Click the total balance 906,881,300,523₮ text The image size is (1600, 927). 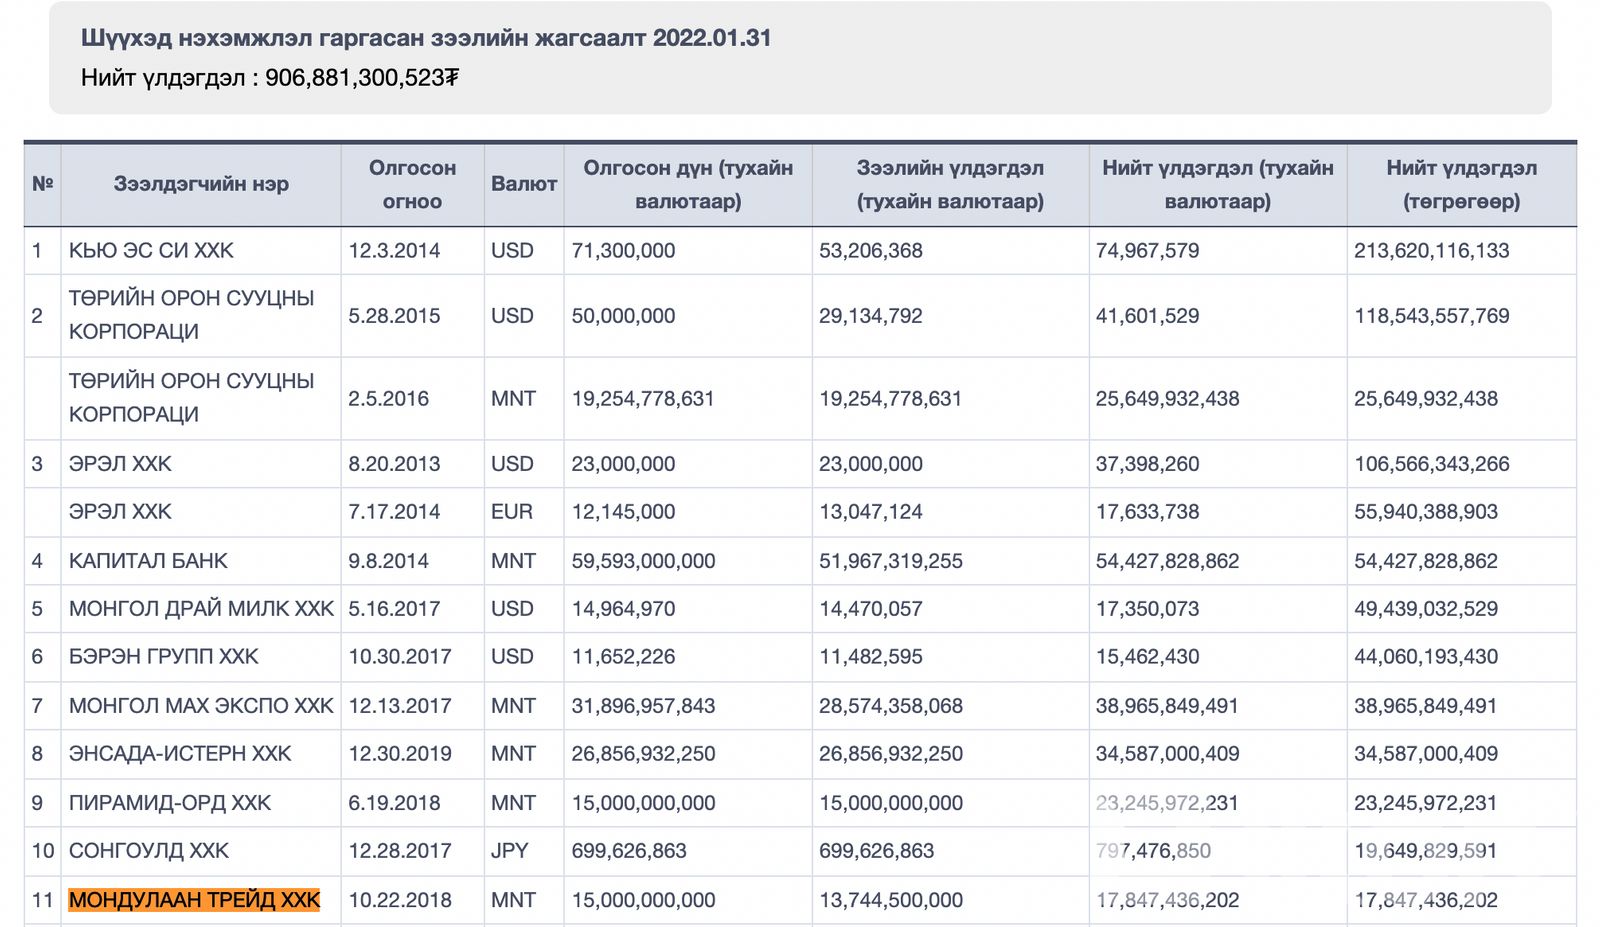click(x=361, y=77)
